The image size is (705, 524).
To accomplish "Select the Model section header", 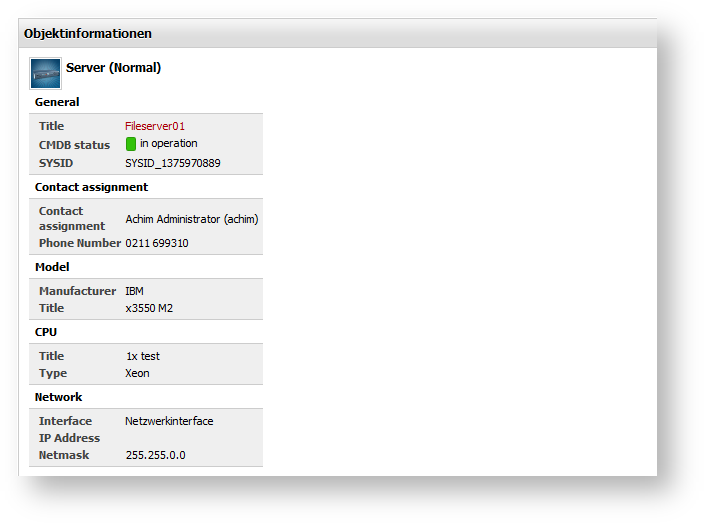I will pyautogui.click(x=52, y=267).
